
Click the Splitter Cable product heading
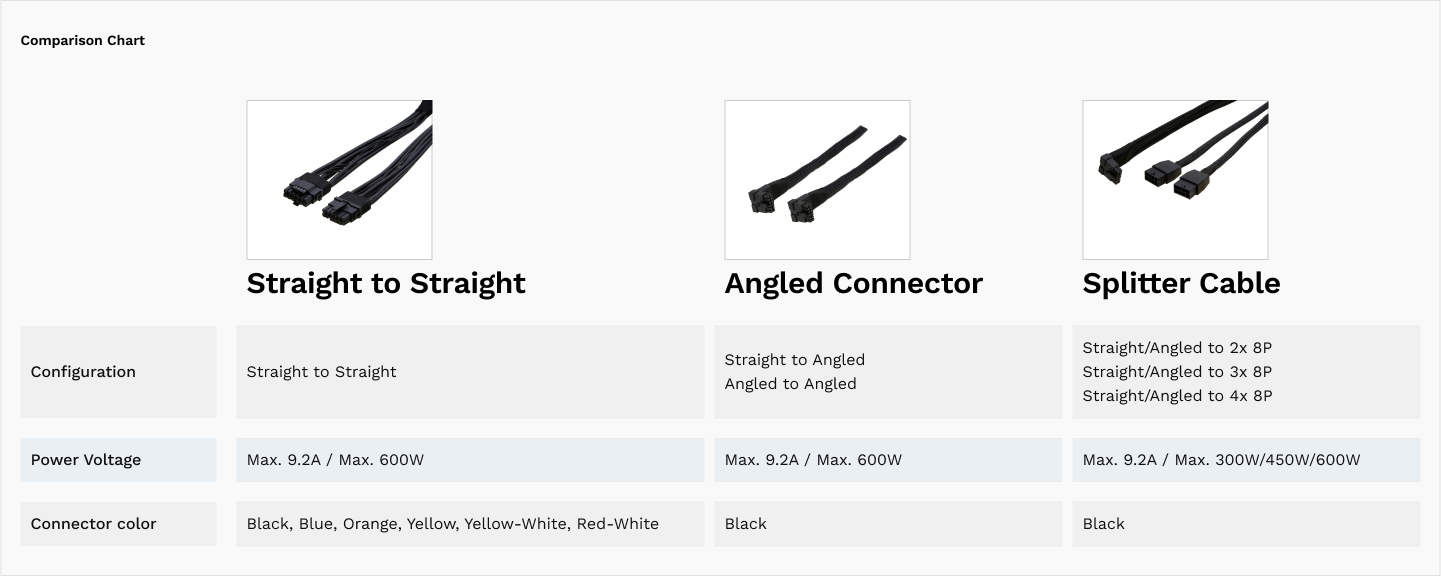pyautogui.click(x=1181, y=283)
